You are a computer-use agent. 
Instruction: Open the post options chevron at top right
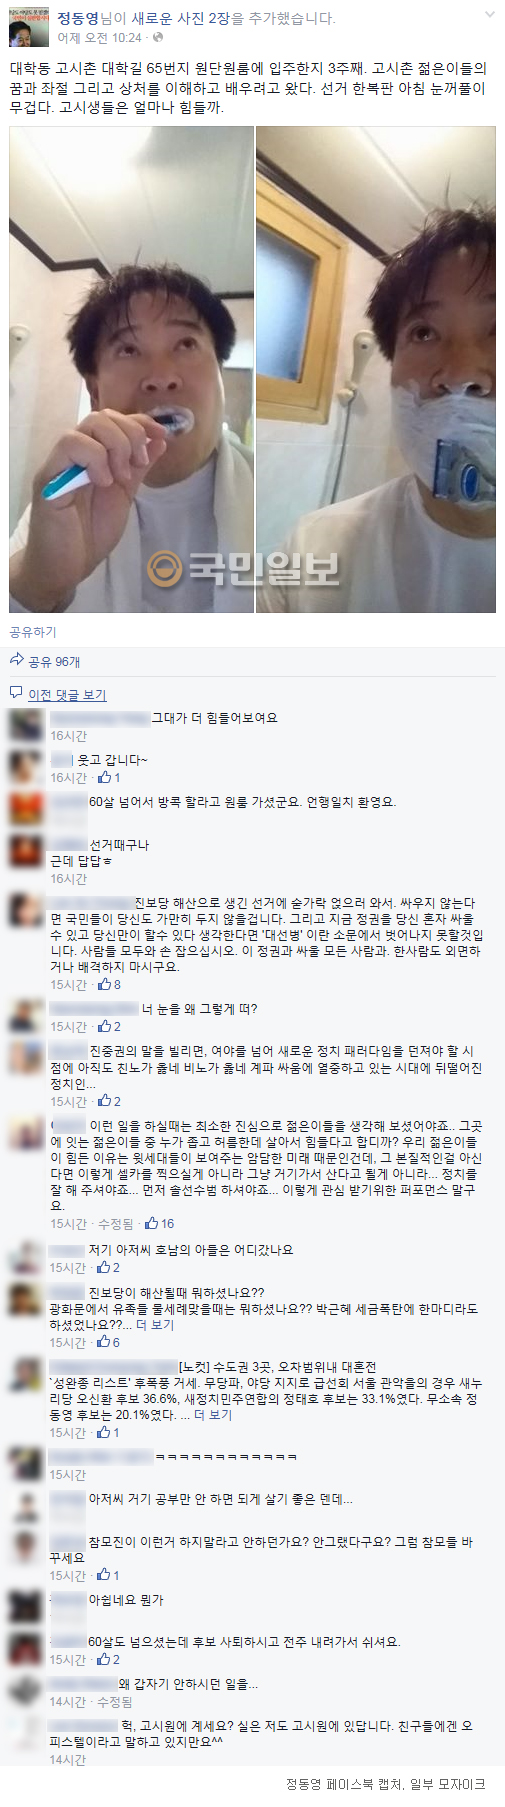pyautogui.click(x=489, y=15)
